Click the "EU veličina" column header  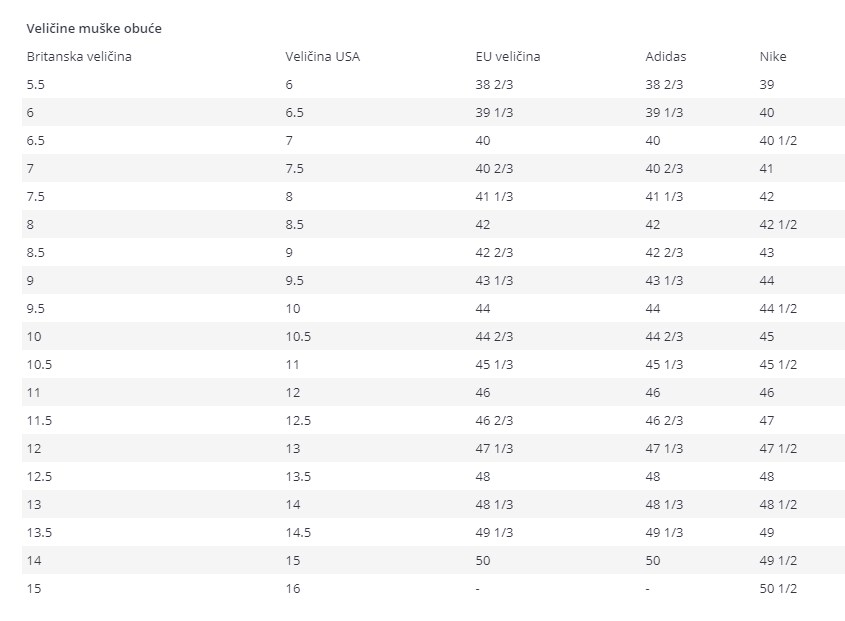[x=508, y=56]
